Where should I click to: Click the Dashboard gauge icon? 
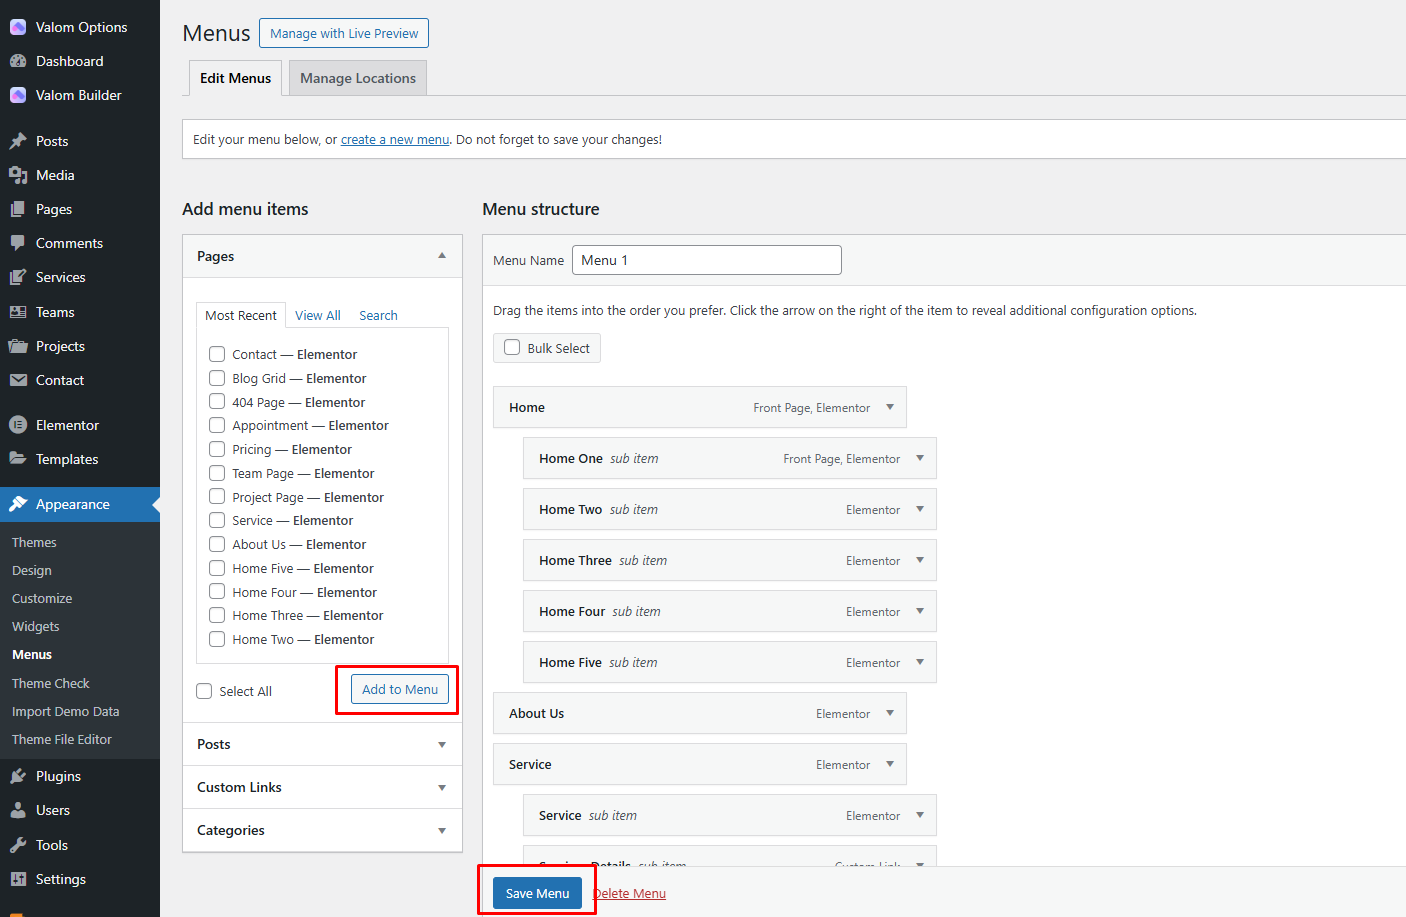[x=18, y=61]
